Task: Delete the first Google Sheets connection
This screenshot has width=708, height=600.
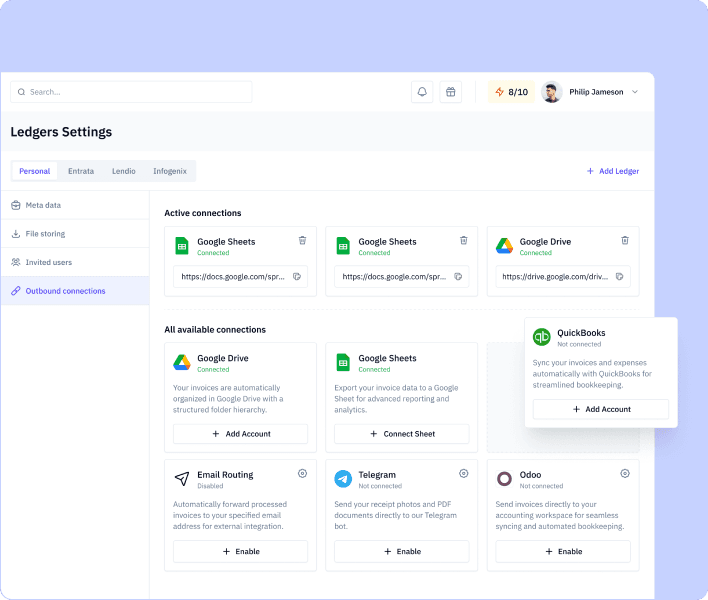Action: pos(302,240)
